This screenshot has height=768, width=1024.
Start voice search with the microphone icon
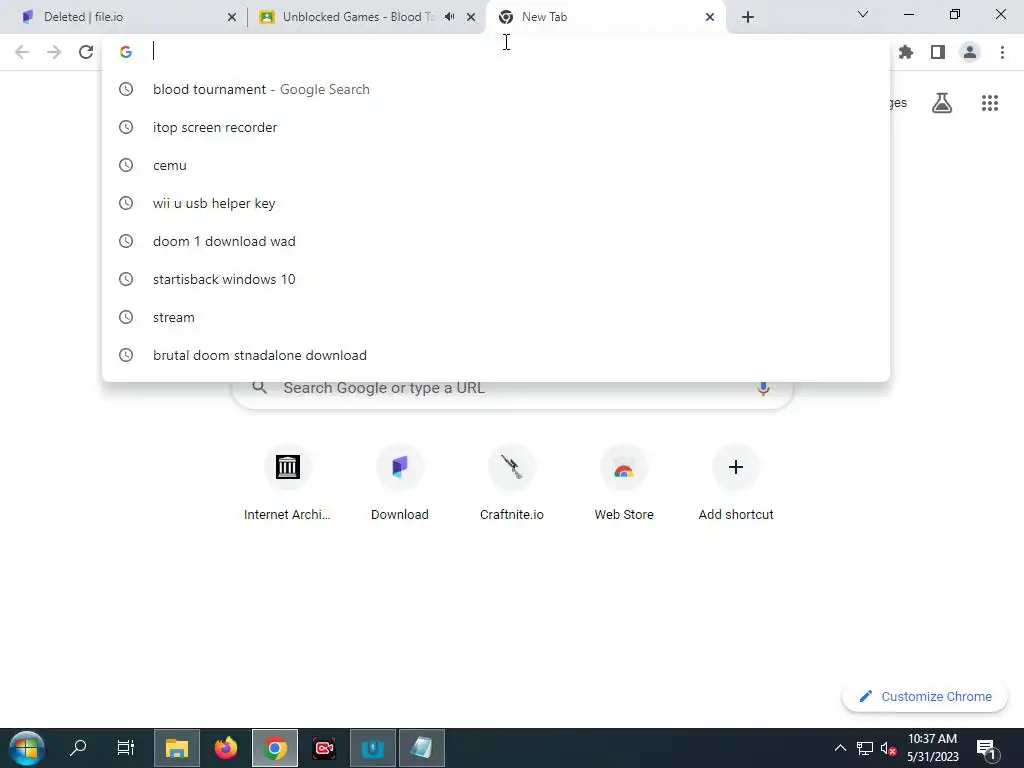point(763,388)
